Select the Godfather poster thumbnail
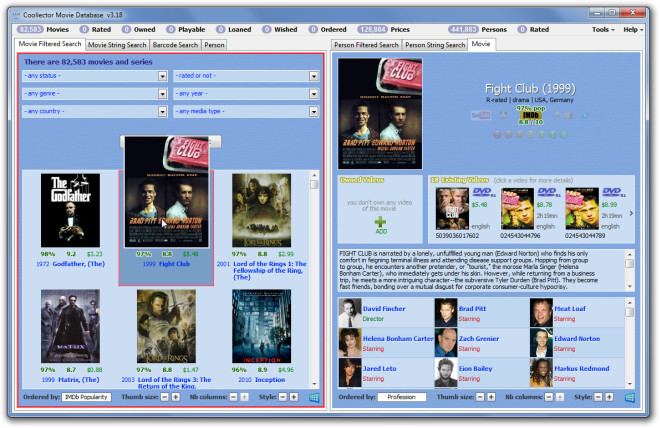Screen dimensions: 660x428 [x=70, y=210]
